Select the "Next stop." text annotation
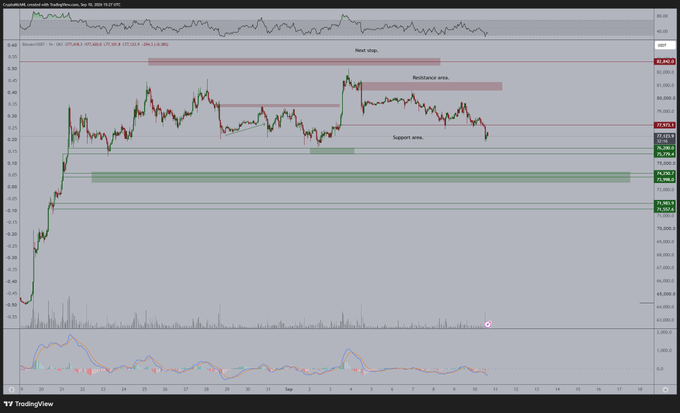 366,50
